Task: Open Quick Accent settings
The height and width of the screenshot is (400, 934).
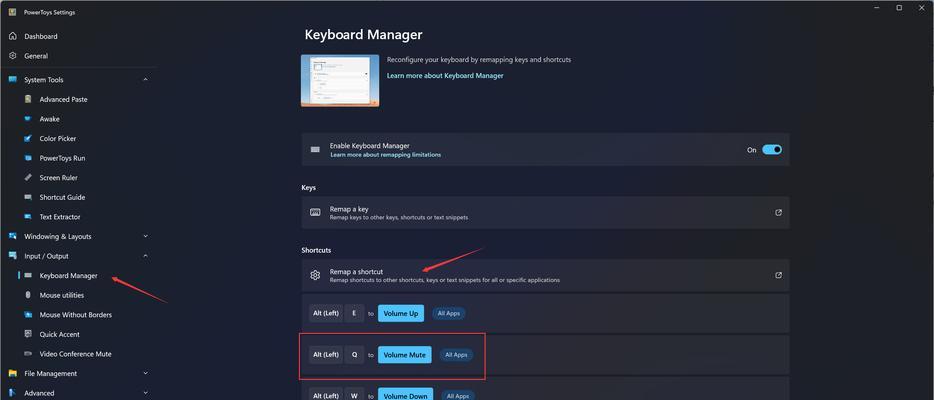Action: point(60,335)
